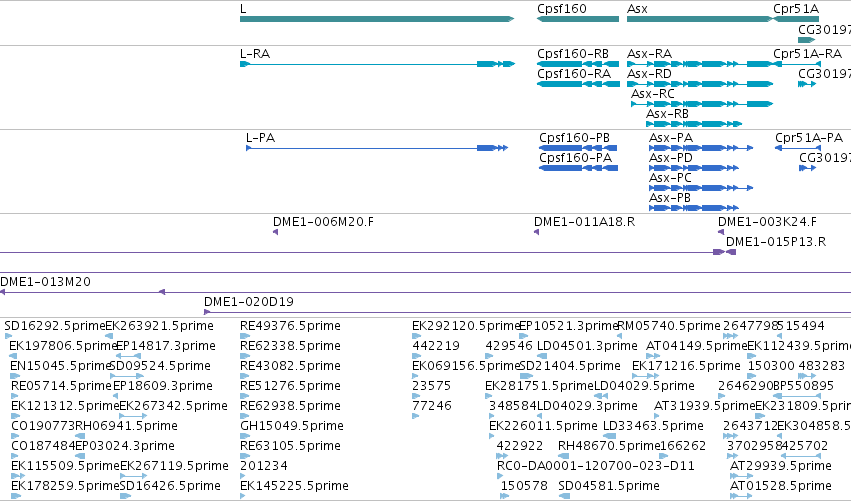Viewport: 851px width, 501px height.
Task: Open the Cpr51A gene label
Action: click(x=796, y=9)
